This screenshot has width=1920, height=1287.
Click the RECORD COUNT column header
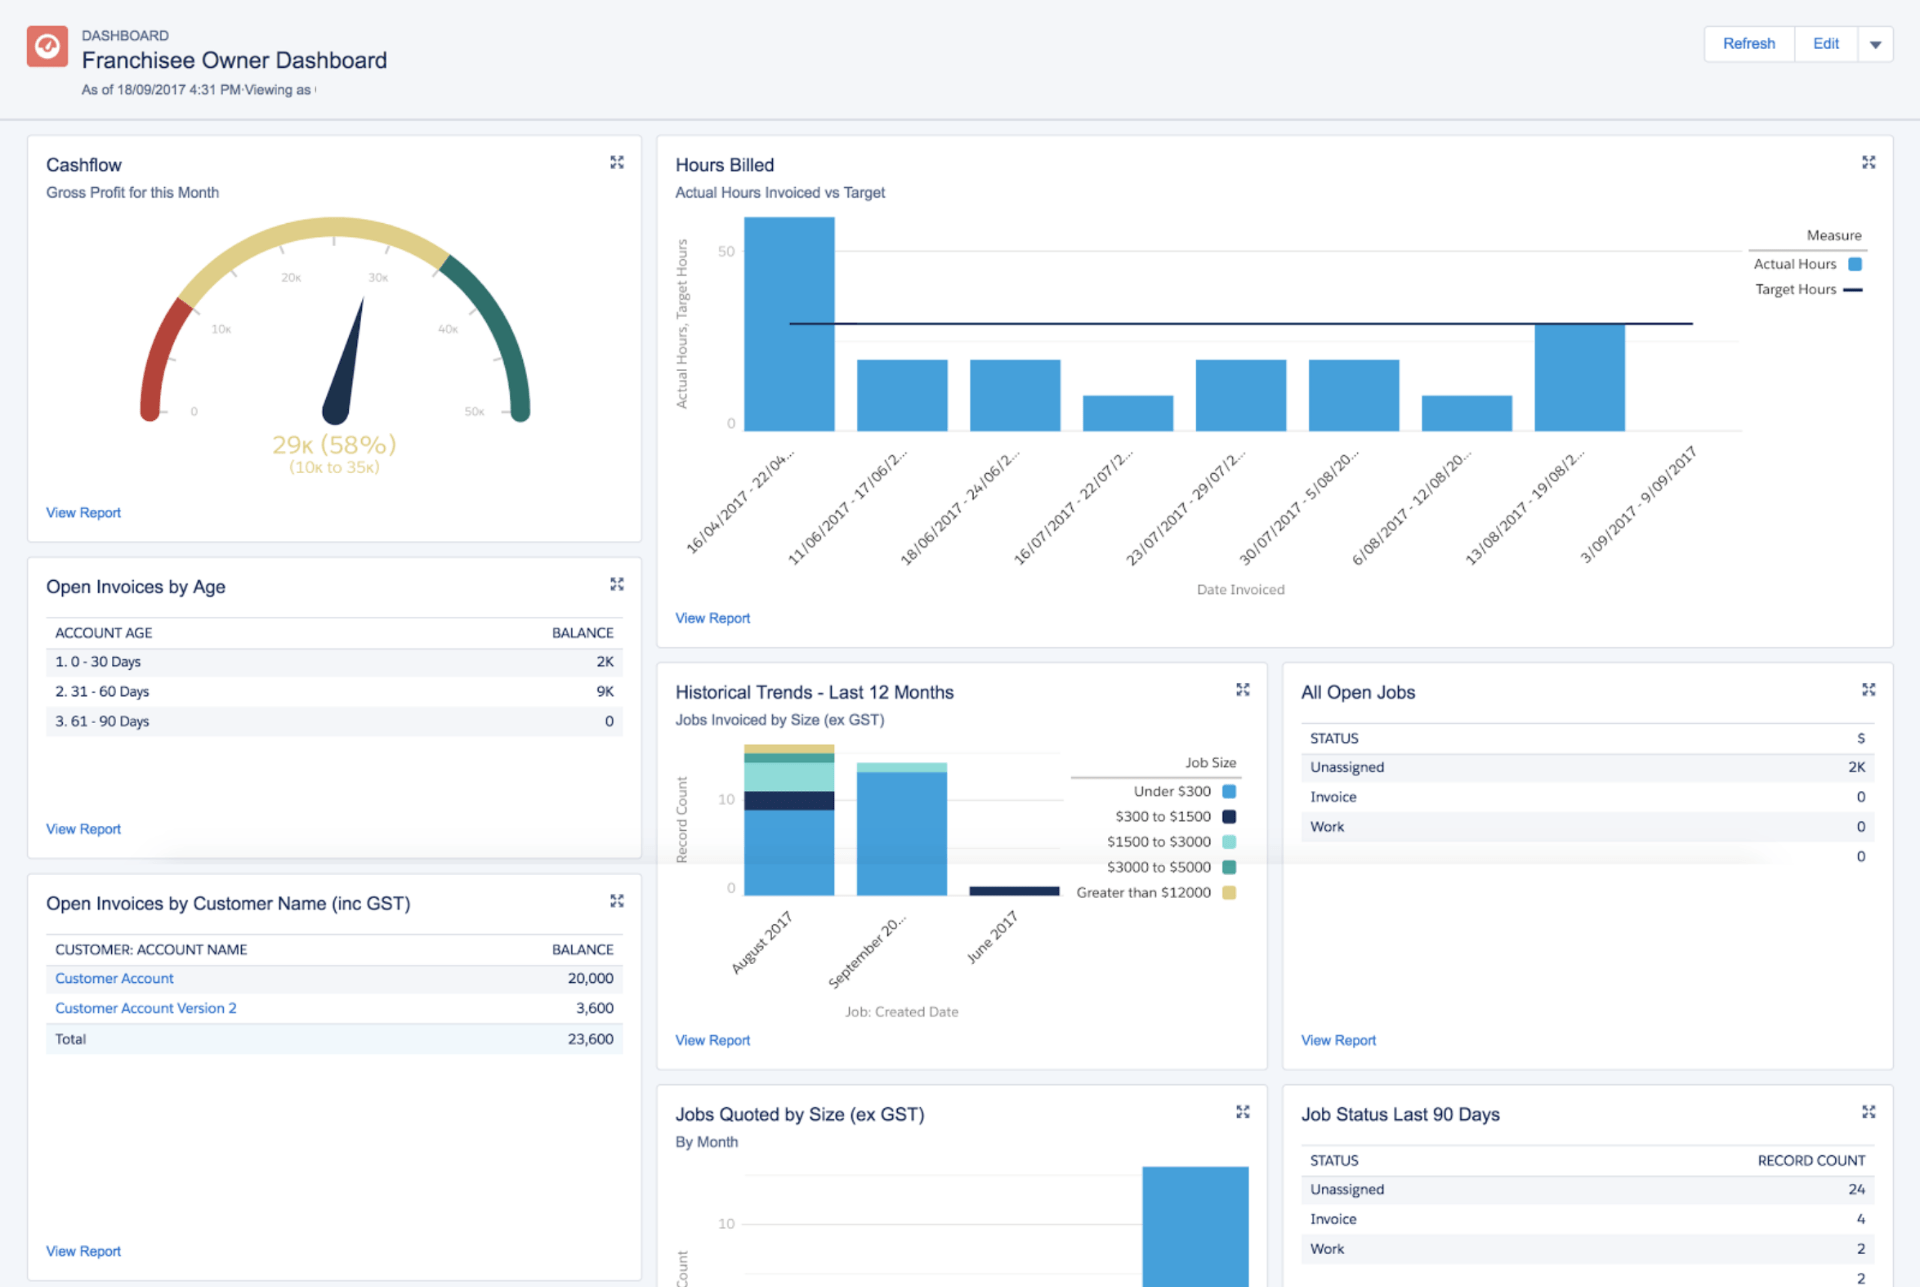(x=1811, y=1160)
